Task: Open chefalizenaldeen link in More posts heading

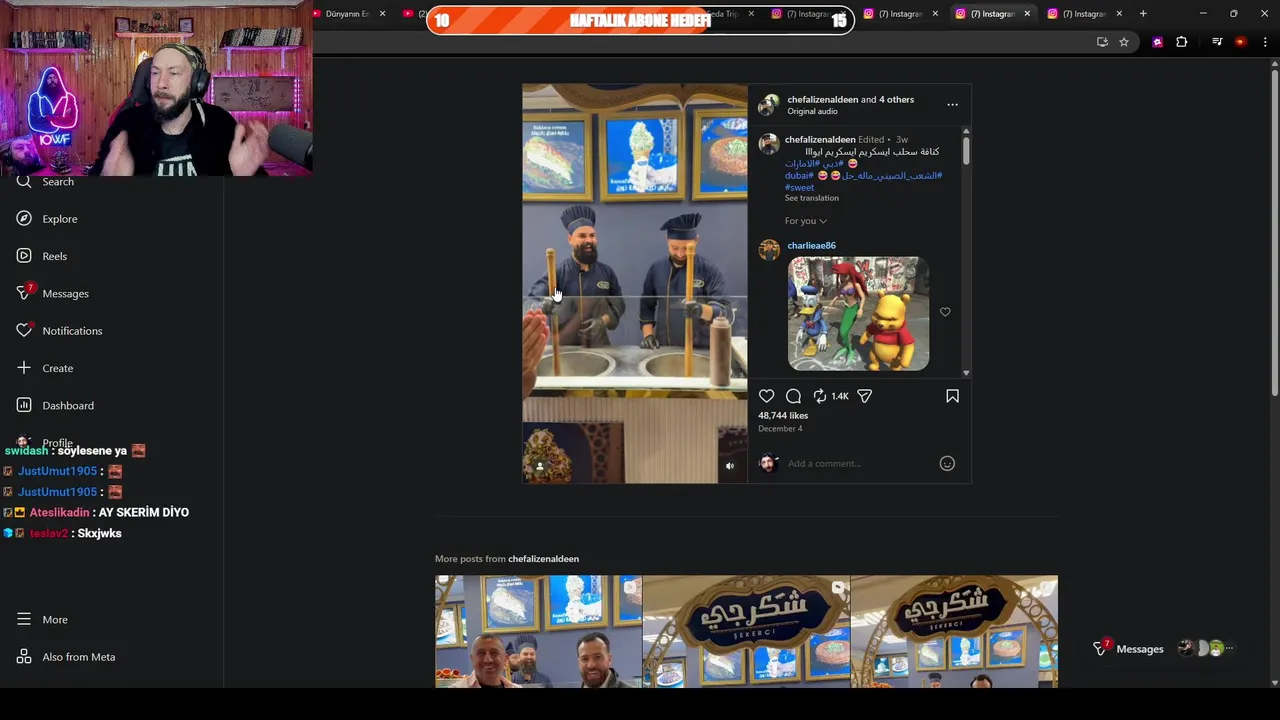Action: coord(543,558)
